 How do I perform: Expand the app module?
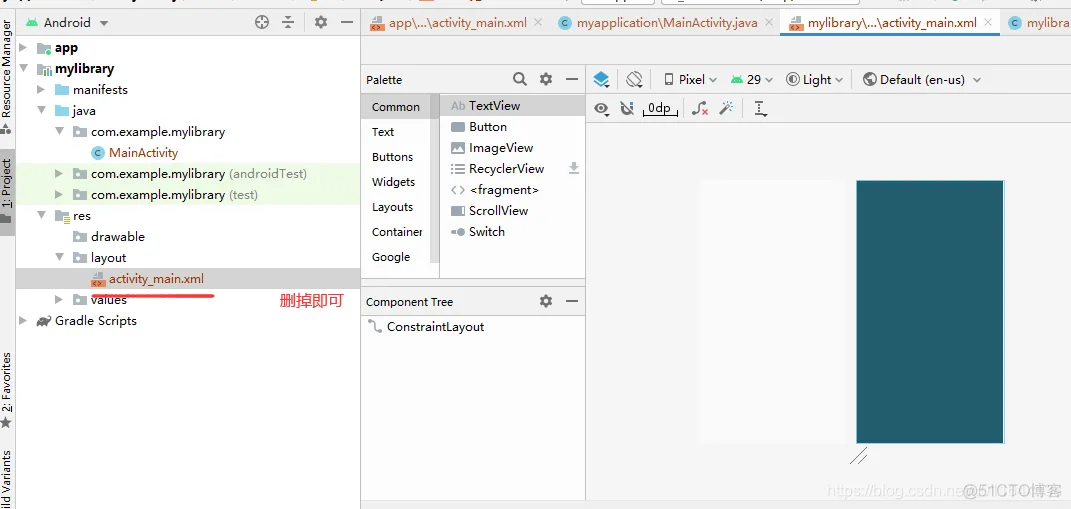(23, 48)
